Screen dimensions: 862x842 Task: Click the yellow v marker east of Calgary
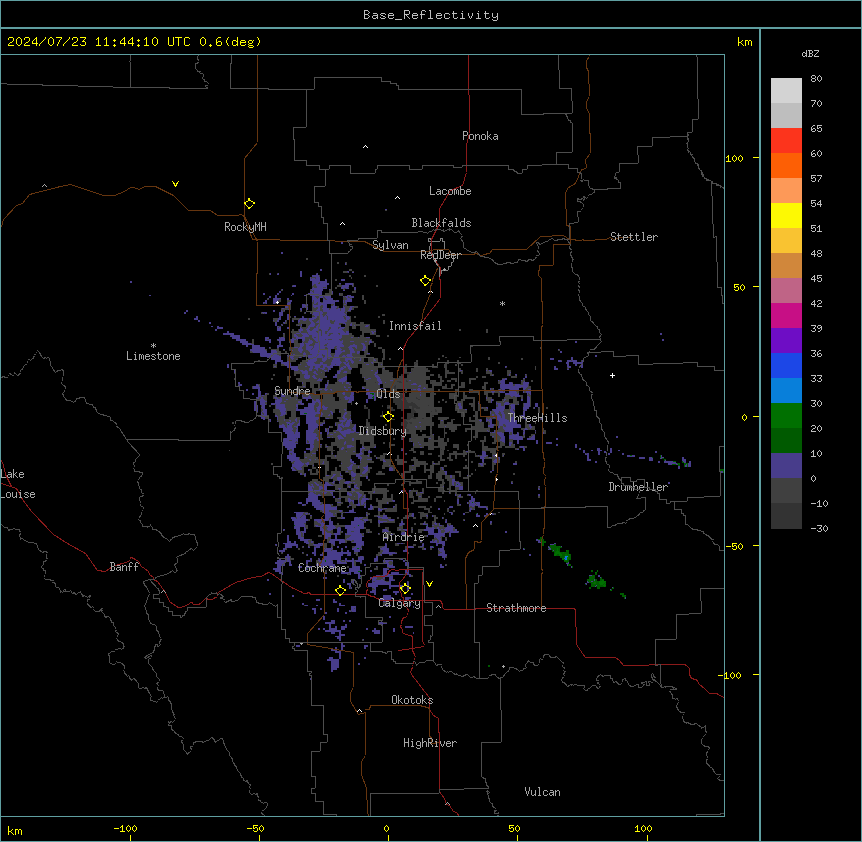coord(429,584)
